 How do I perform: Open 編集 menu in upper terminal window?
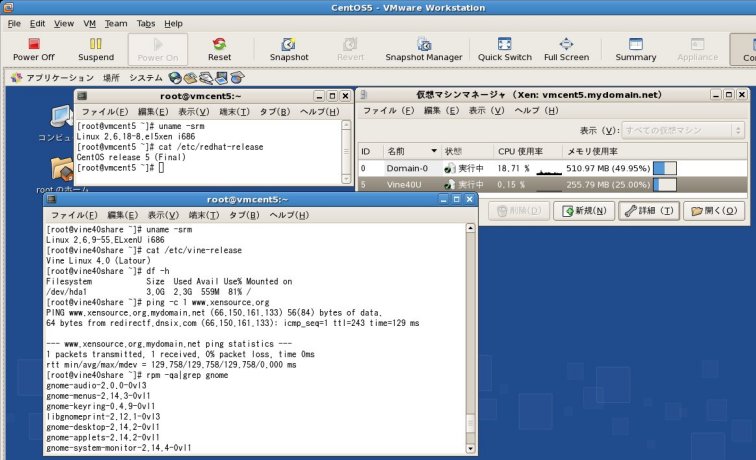point(153,112)
